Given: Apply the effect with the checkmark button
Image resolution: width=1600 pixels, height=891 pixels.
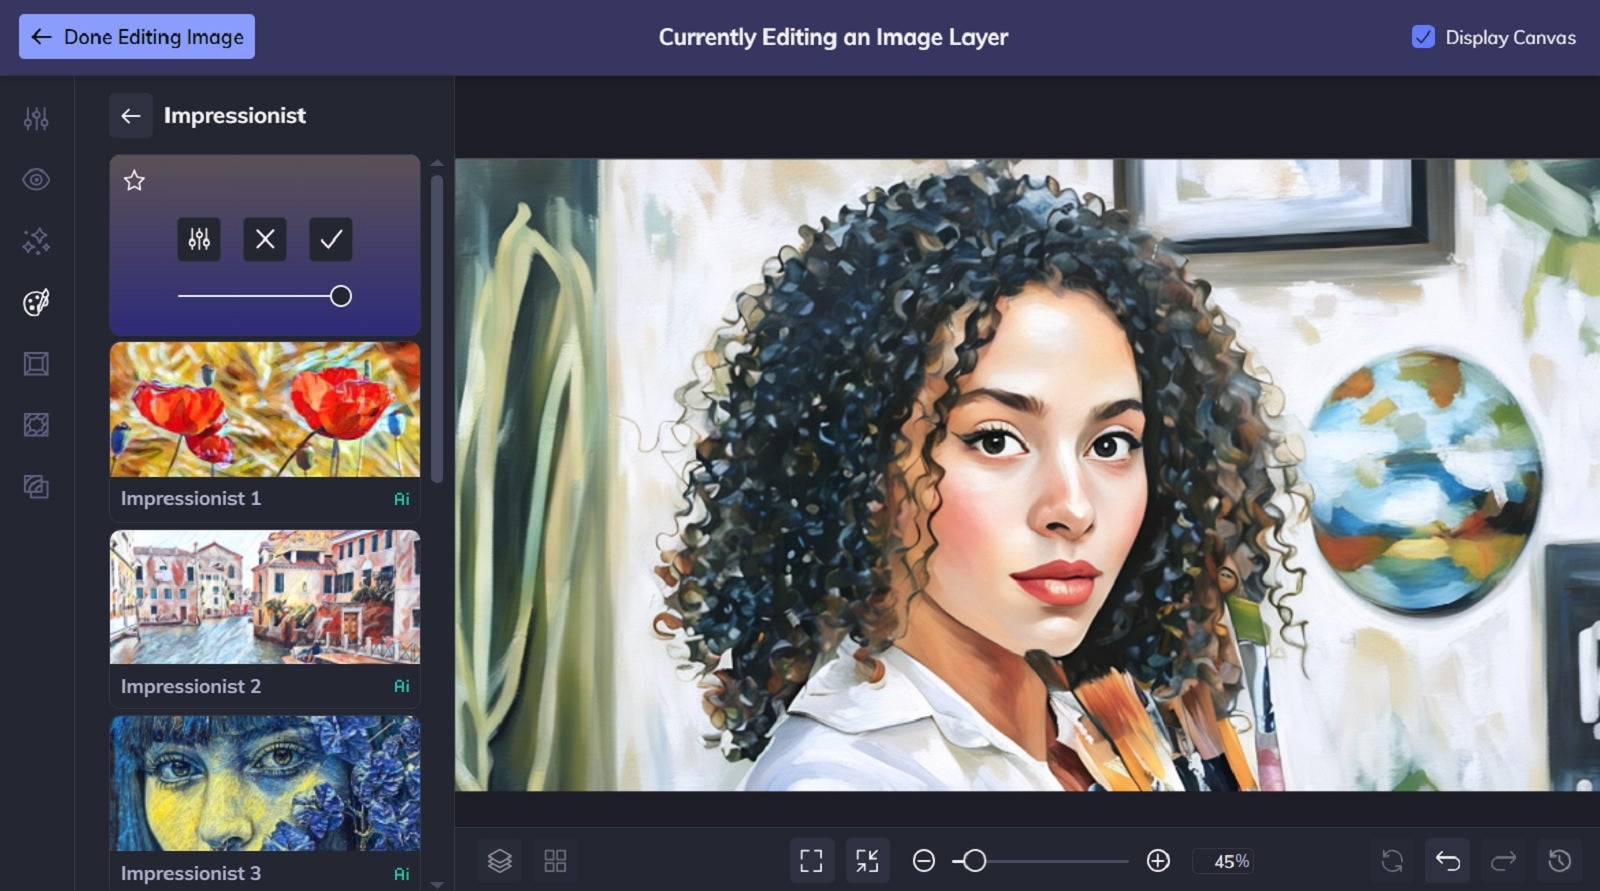Looking at the screenshot, I should pyautogui.click(x=331, y=239).
